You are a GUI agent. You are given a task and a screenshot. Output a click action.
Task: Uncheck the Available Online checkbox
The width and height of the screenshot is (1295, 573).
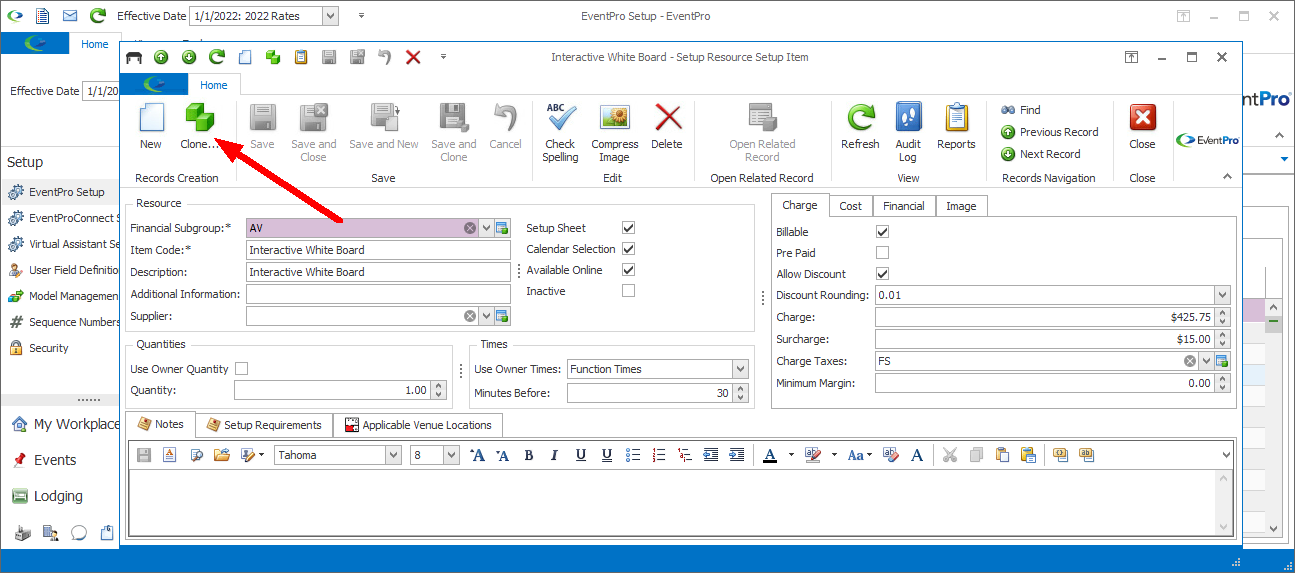coord(628,270)
